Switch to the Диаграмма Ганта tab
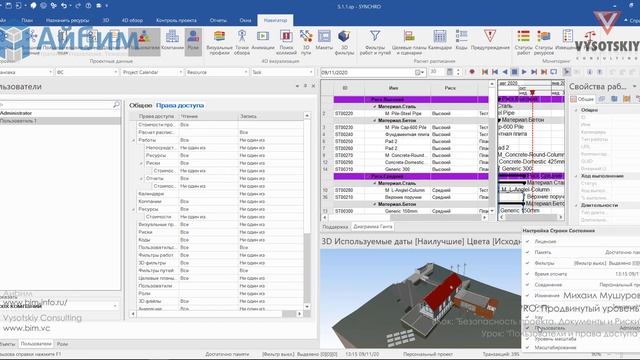640x360 pixels. coord(373,227)
